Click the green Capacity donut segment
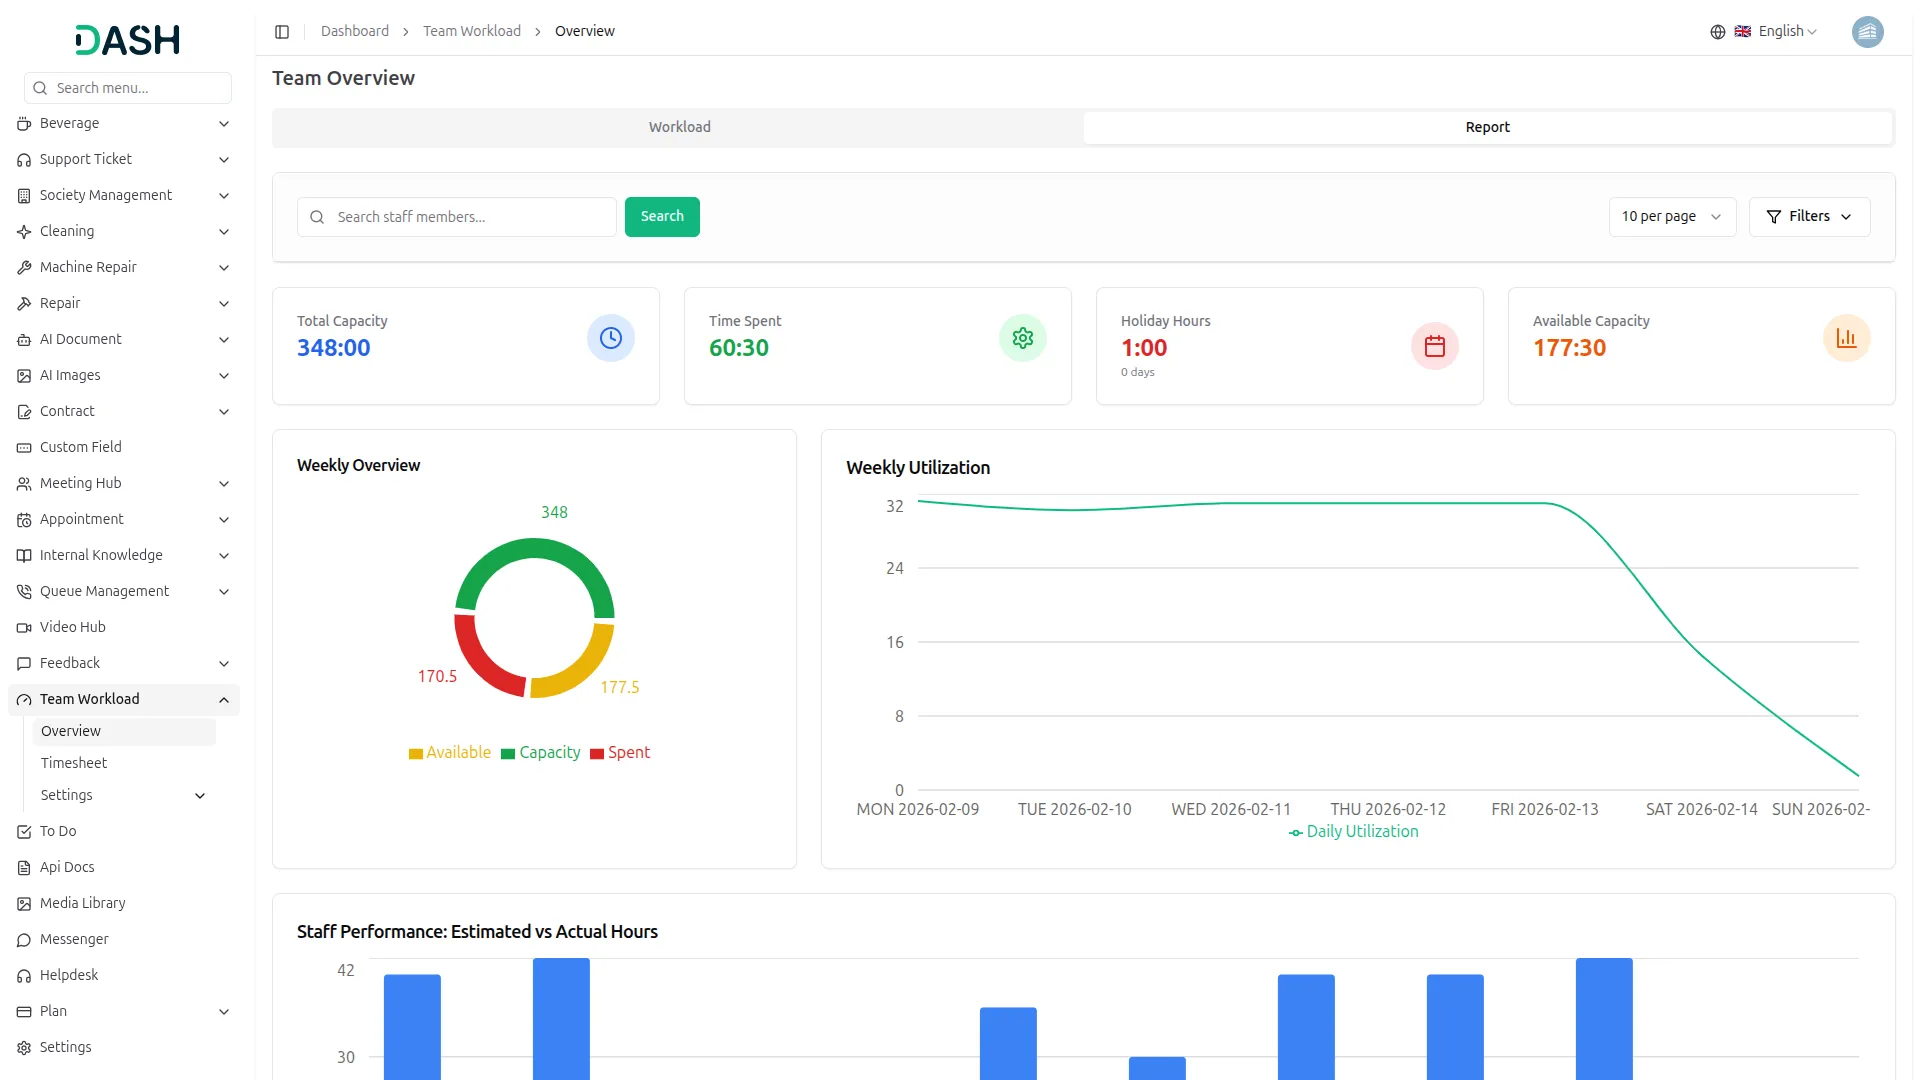Image resolution: width=1920 pixels, height=1080 pixels. (x=535, y=549)
